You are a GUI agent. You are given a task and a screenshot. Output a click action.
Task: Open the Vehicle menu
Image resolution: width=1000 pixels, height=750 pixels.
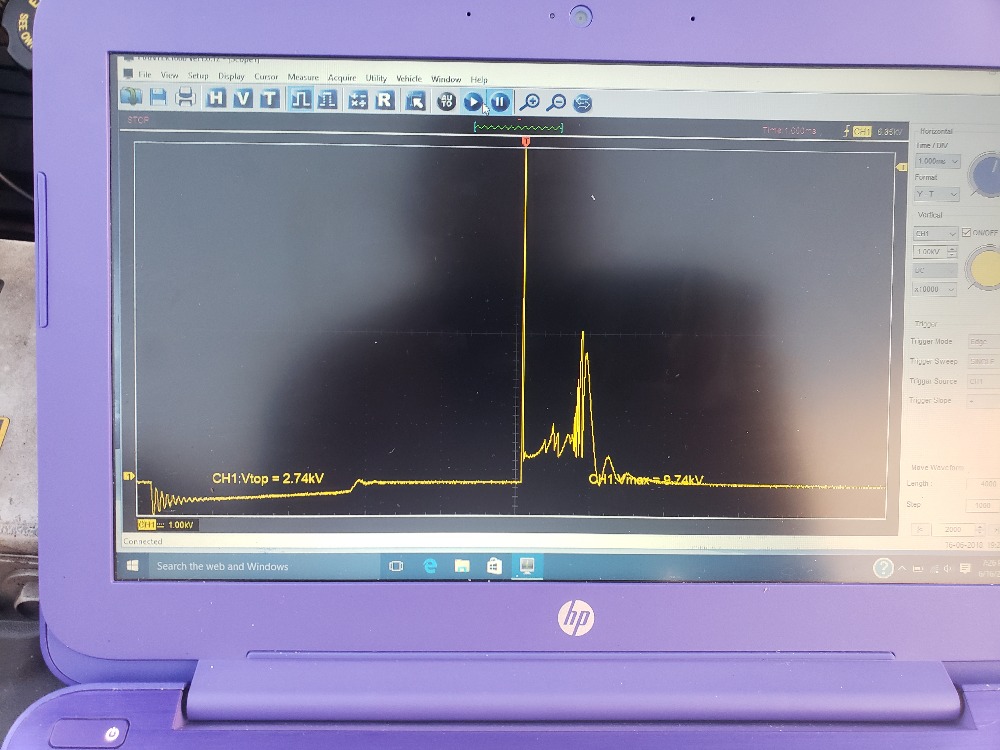tap(409, 78)
